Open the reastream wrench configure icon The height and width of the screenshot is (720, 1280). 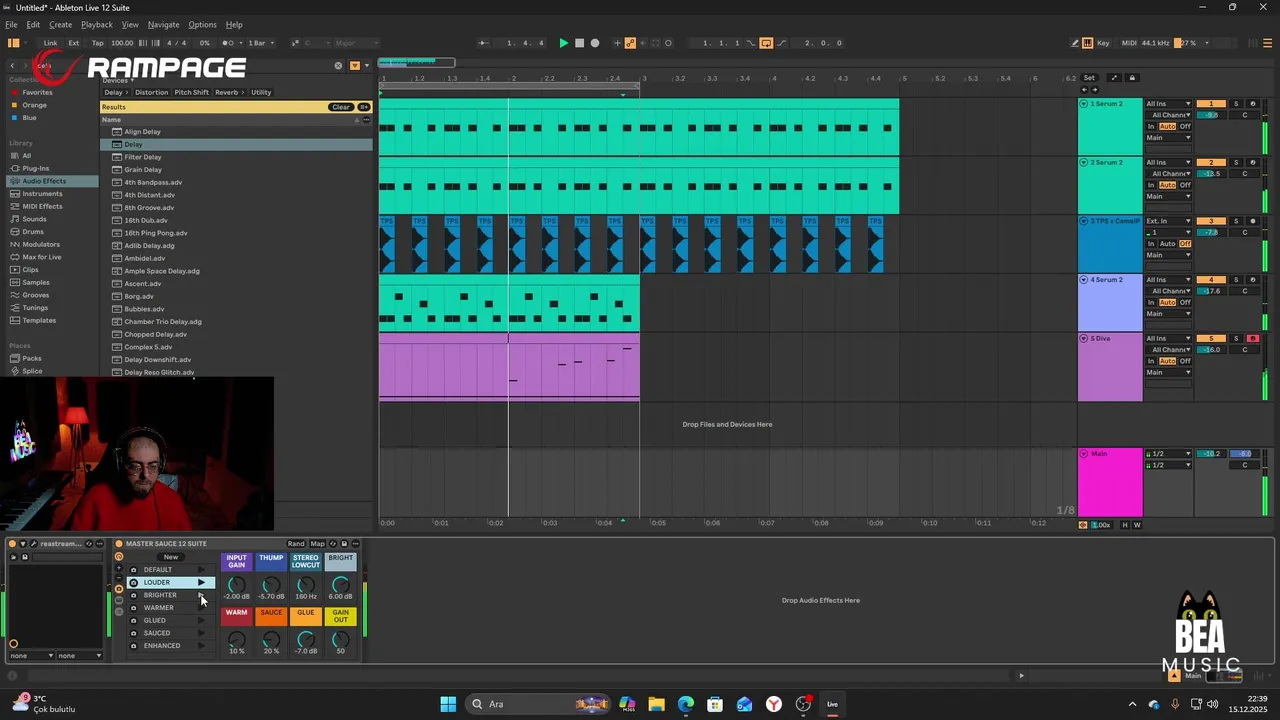(x=33, y=544)
